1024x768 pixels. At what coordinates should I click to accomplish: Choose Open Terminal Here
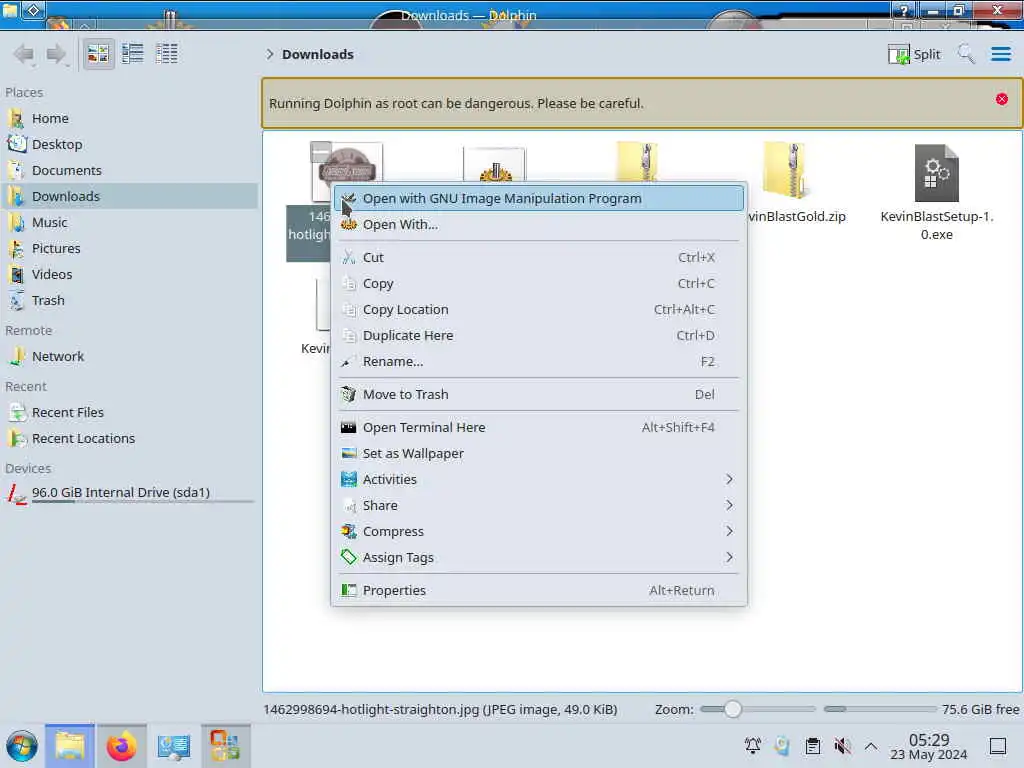click(x=539, y=428)
